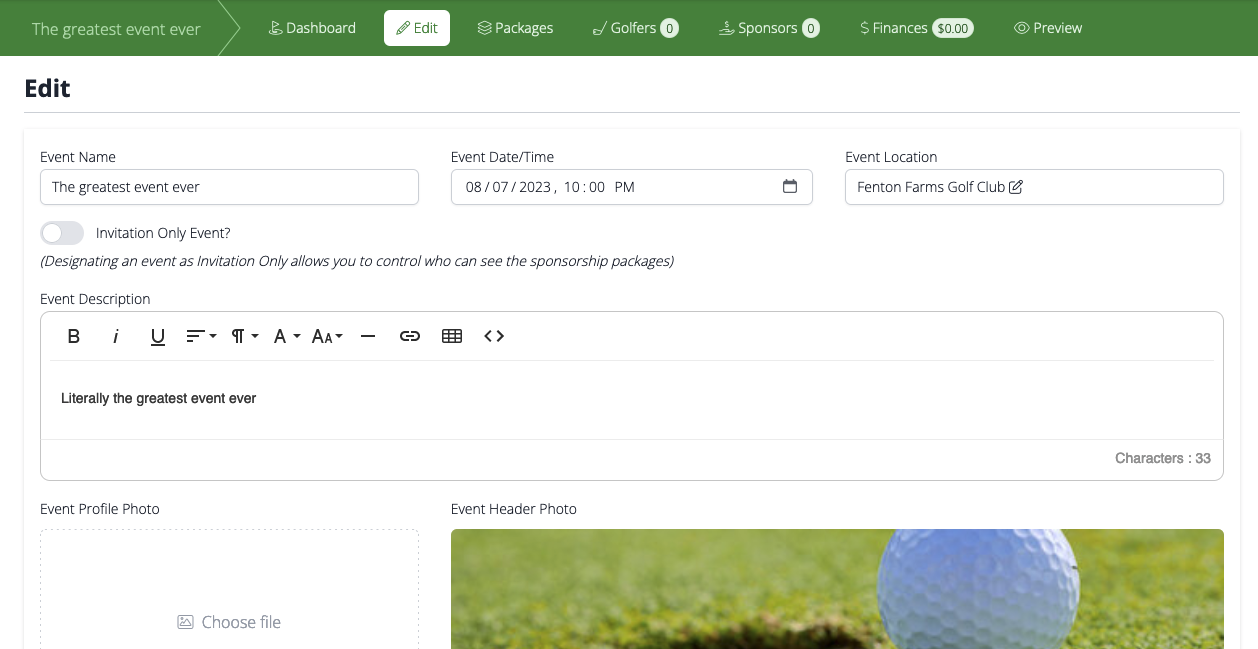
Task: Insert a horizontal line in description
Action: [368, 336]
